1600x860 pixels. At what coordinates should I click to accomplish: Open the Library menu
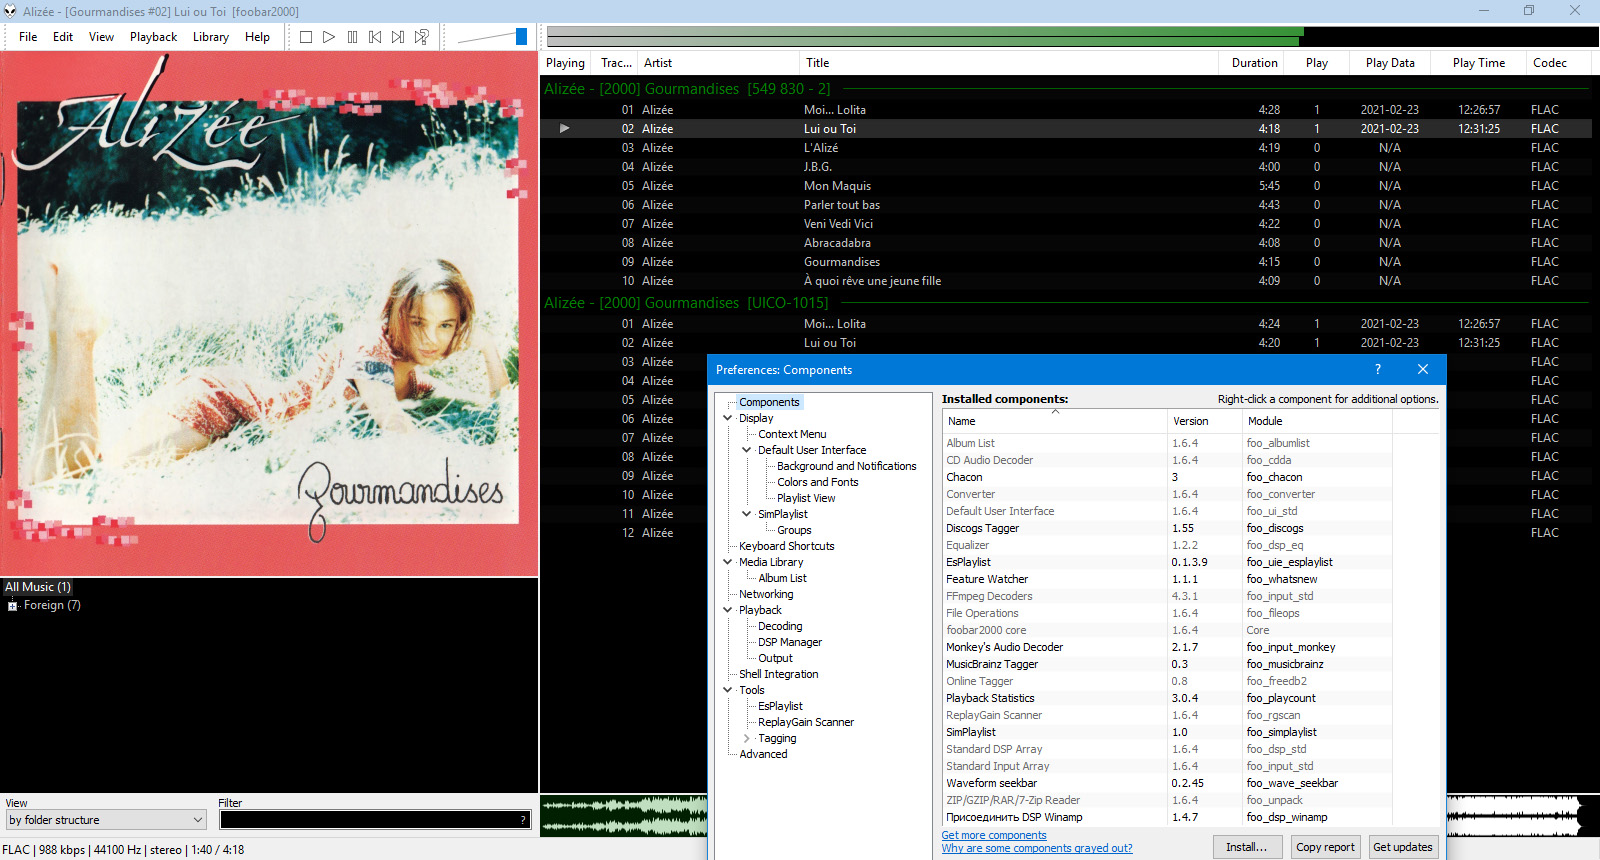tap(210, 37)
